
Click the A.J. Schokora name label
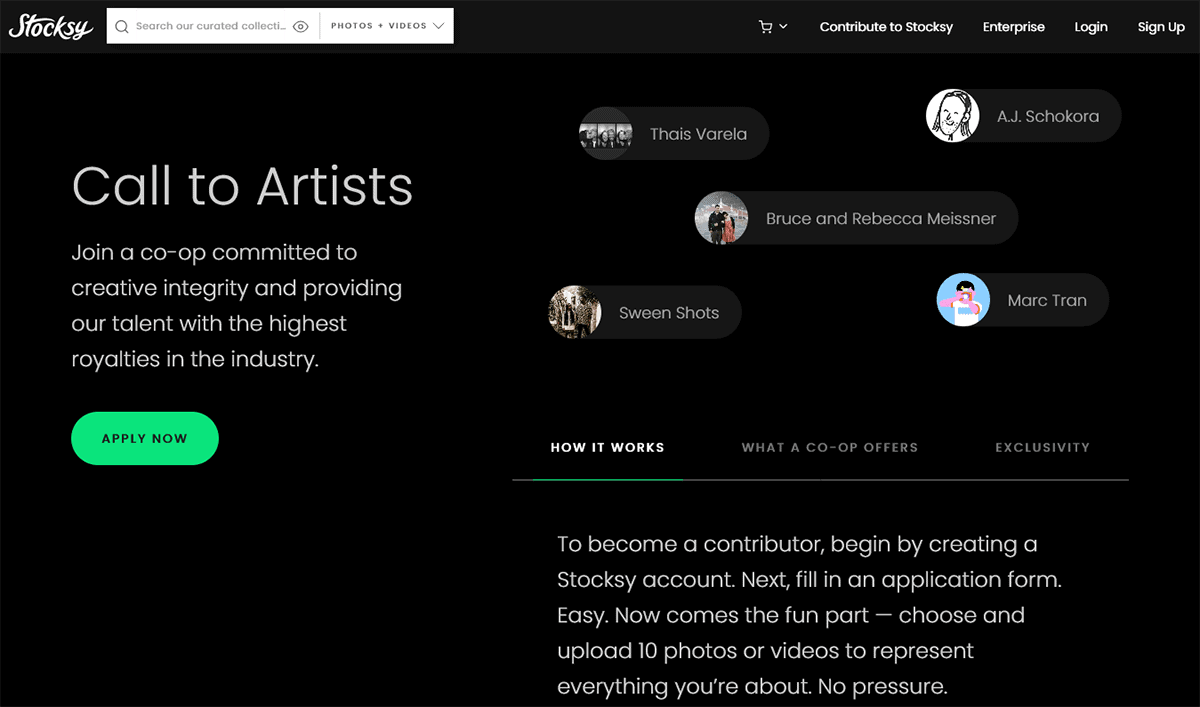1048,116
